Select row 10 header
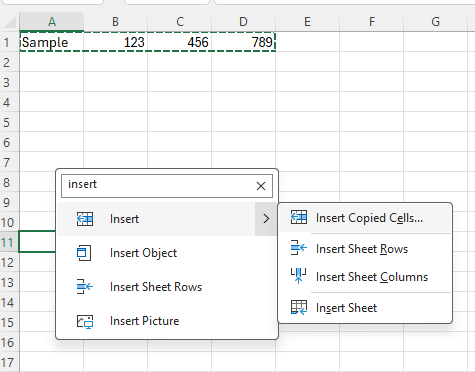Screen dimensions: 475x372 (9, 222)
